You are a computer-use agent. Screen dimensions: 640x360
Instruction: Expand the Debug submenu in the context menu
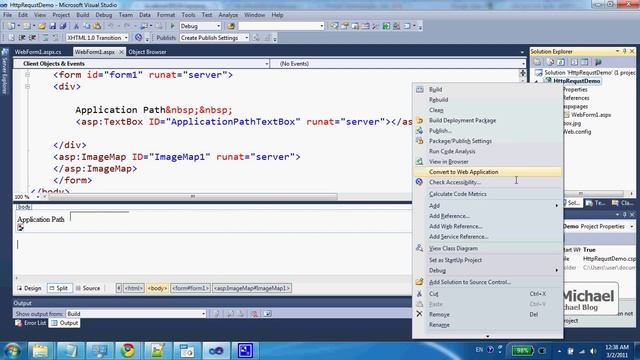(487, 271)
